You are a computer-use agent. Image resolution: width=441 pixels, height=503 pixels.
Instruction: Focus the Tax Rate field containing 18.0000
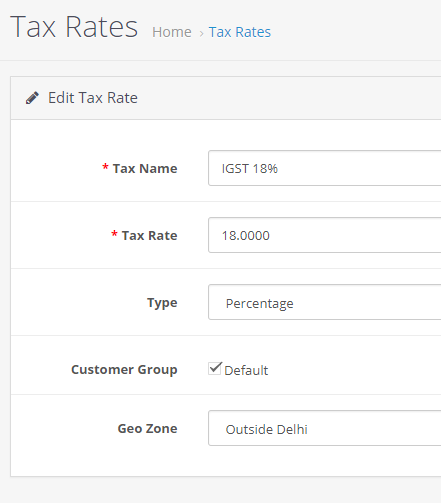(x=325, y=235)
